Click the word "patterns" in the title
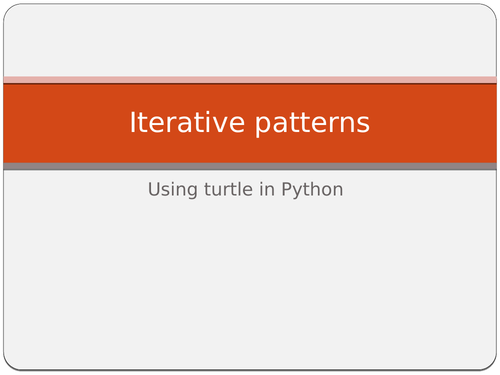The image size is (500, 375). pyautogui.click(x=313, y=124)
